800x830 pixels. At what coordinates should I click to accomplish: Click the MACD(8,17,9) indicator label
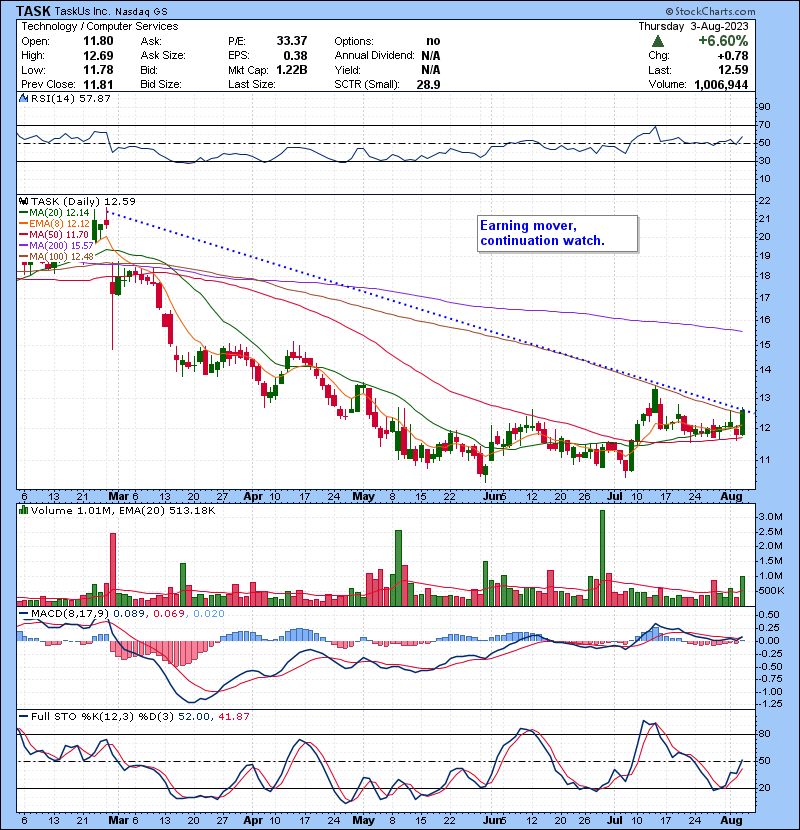click(x=70, y=614)
